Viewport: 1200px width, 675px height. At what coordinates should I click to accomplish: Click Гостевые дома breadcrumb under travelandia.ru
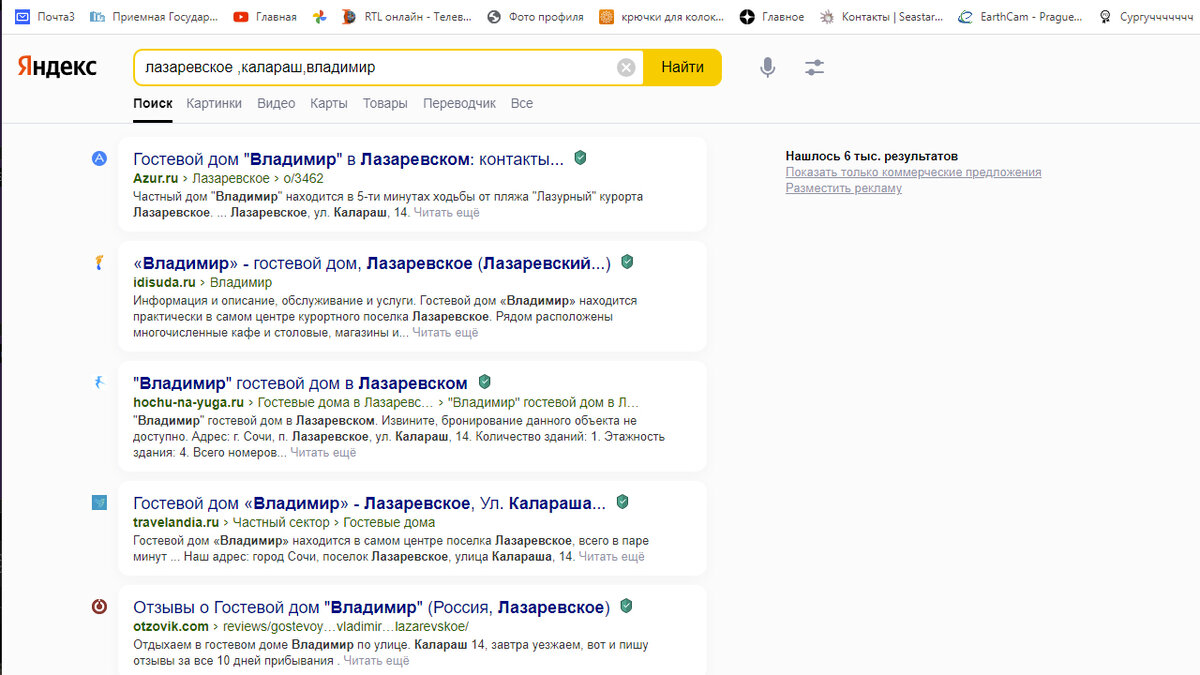pos(389,522)
